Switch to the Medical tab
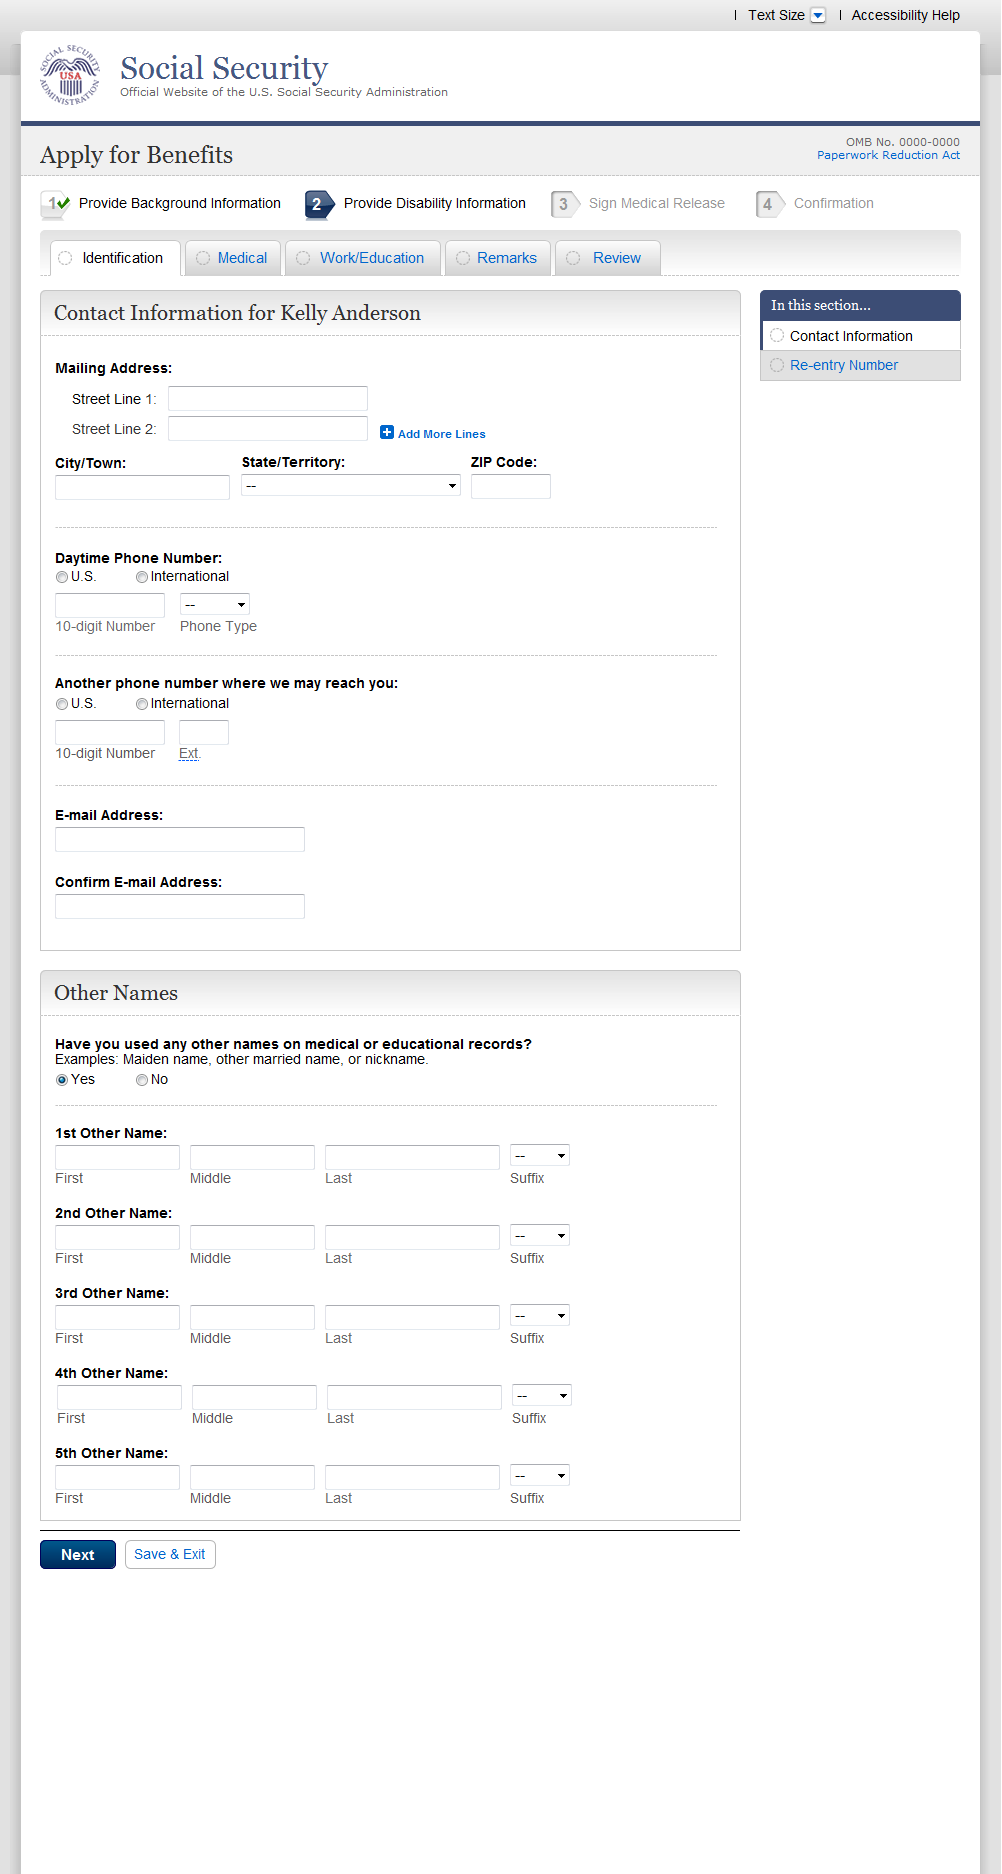The width and height of the screenshot is (1002, 1874). (x=242, y=258)
